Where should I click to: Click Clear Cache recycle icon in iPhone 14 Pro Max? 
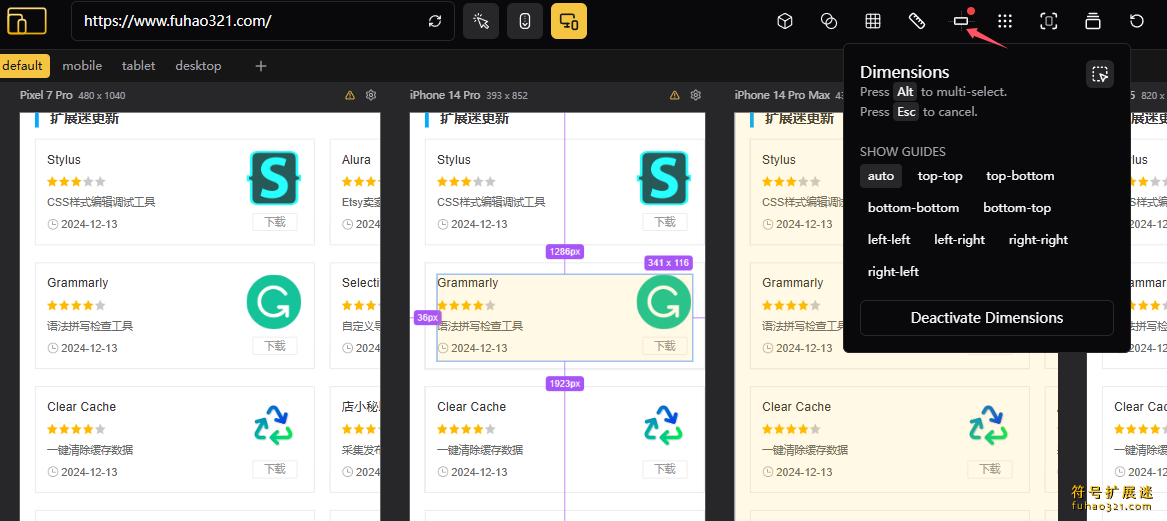click(988, 425)
